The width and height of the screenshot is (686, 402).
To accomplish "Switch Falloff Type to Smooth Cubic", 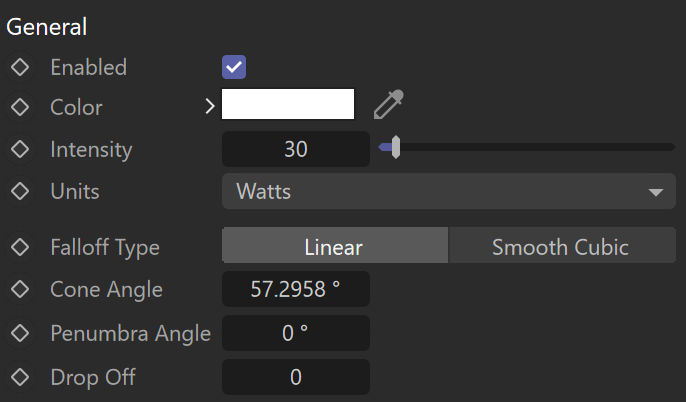I will point(562,245).
